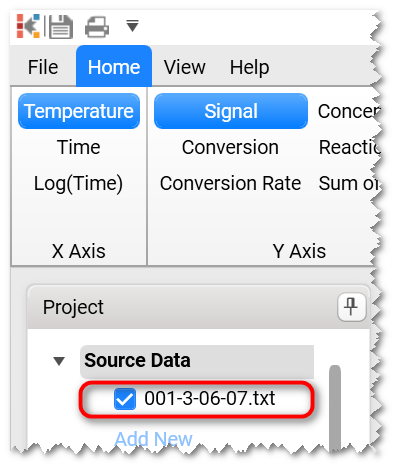
Task: Select Temperature for the X axis
Action: [x=79, y=111]
